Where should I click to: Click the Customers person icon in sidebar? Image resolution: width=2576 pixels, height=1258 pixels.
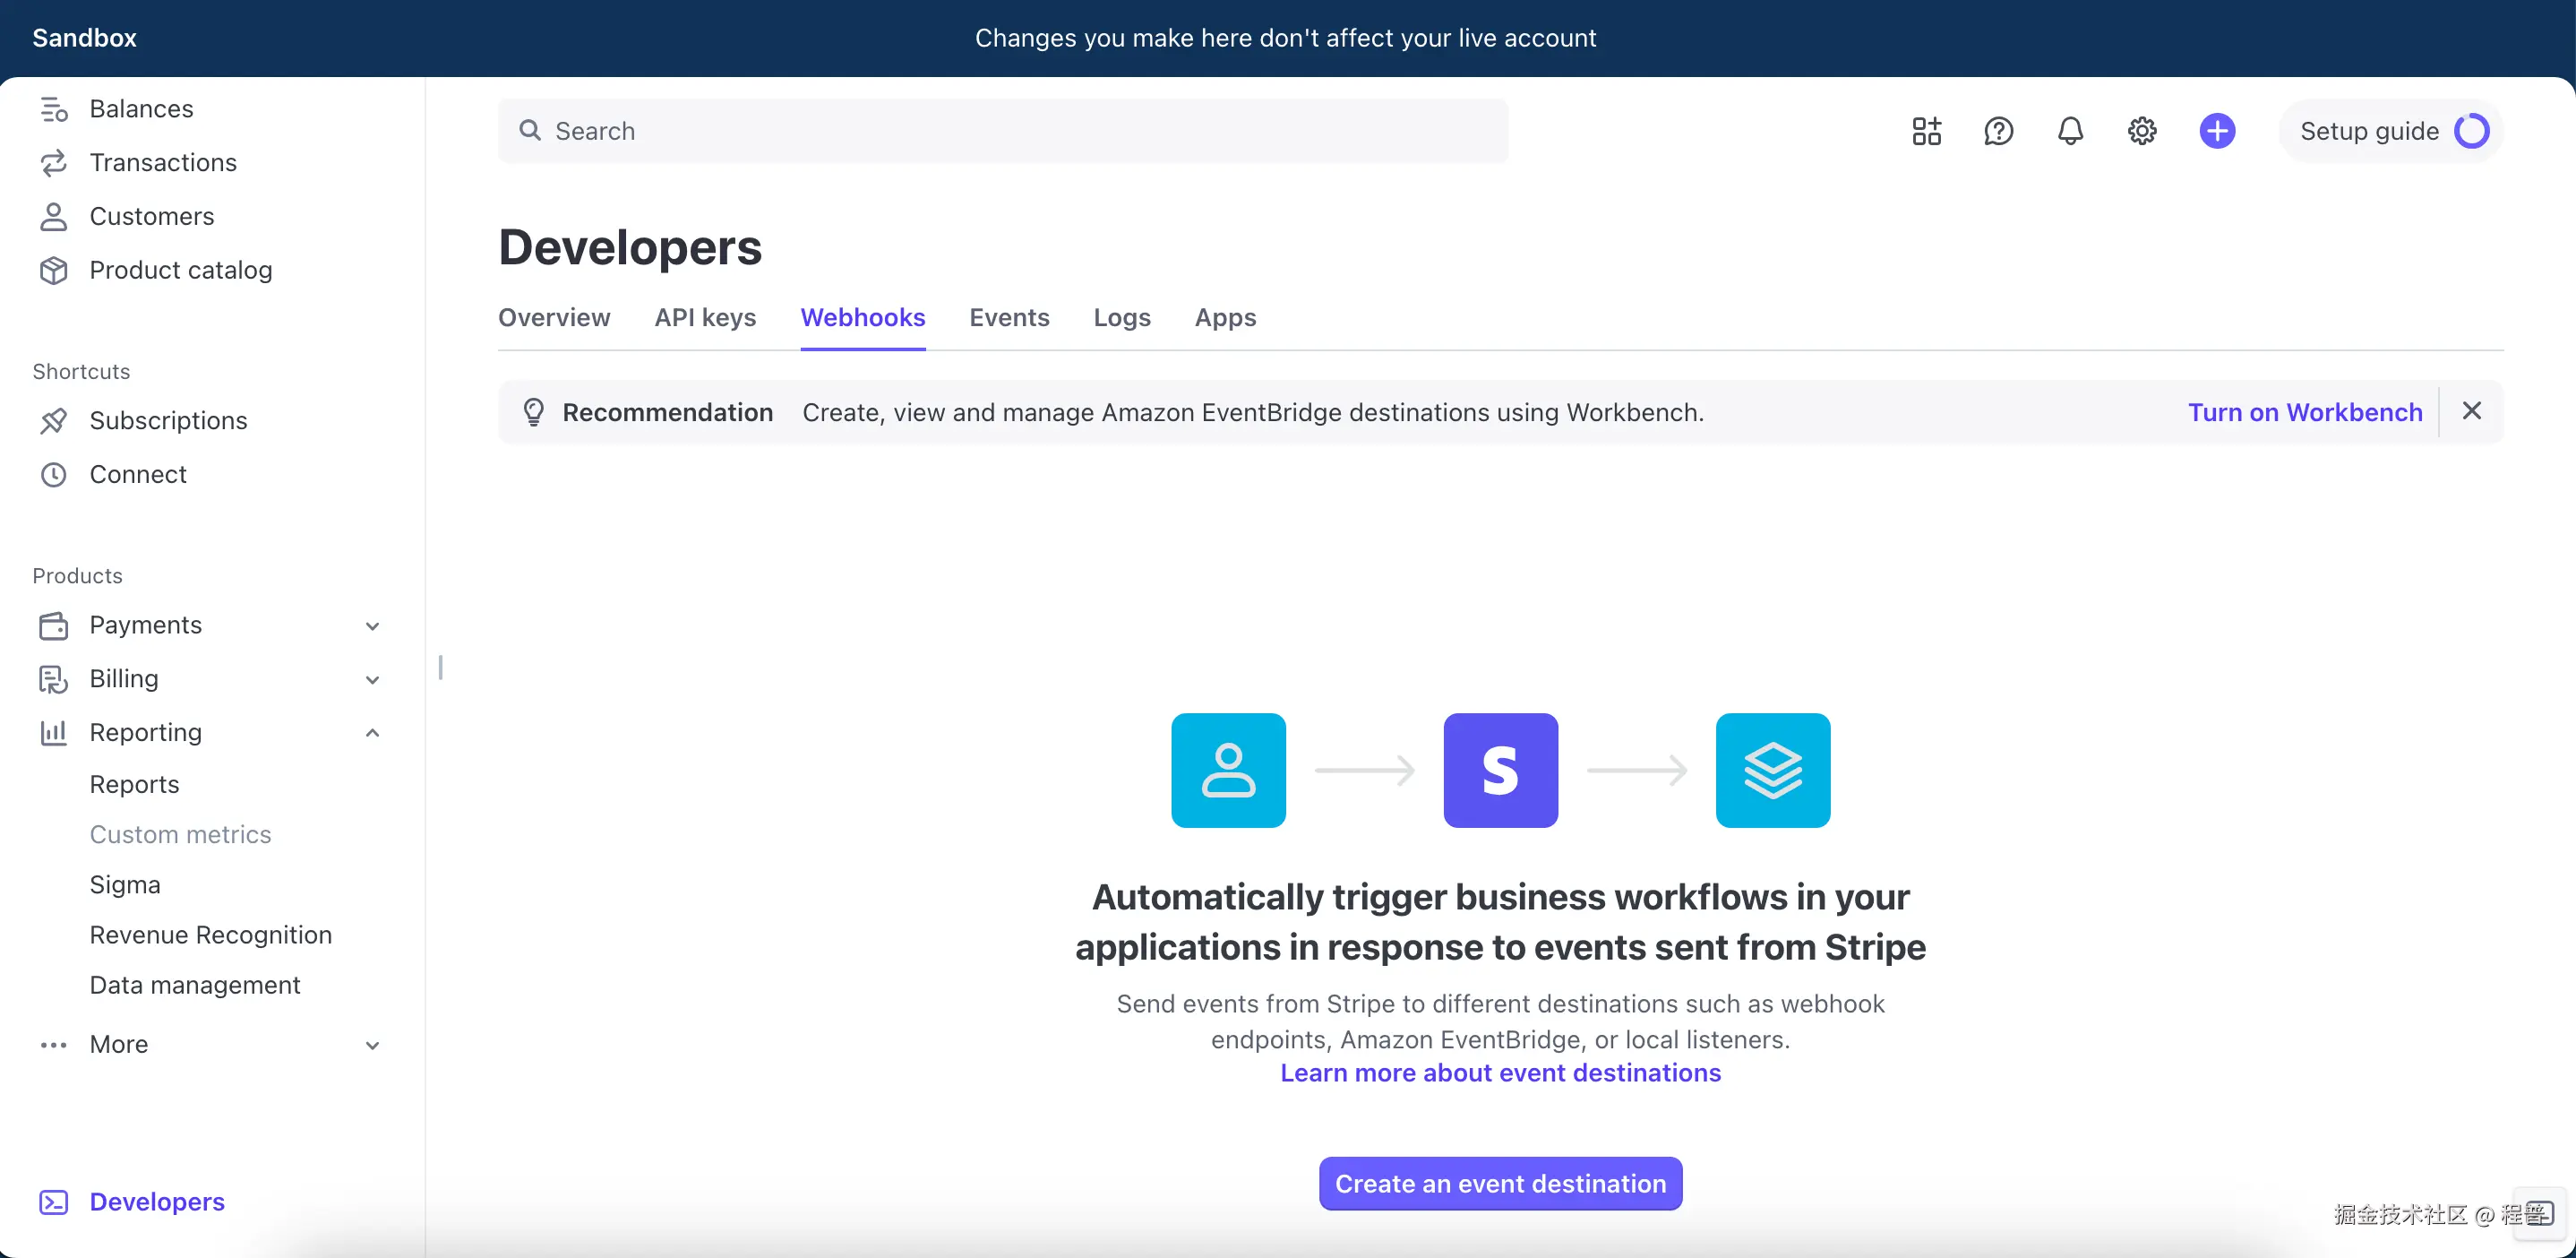click(54, 217)
